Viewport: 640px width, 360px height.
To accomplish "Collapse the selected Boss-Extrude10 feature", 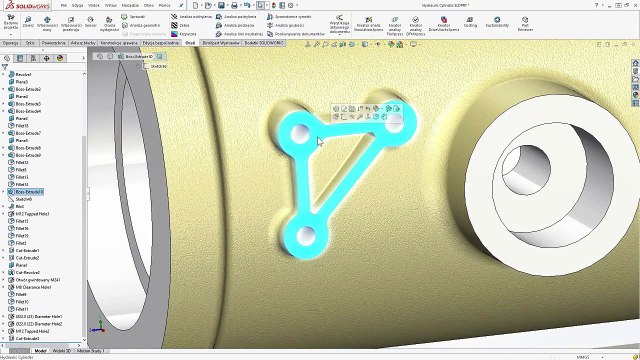I will (x=4, y=192).
